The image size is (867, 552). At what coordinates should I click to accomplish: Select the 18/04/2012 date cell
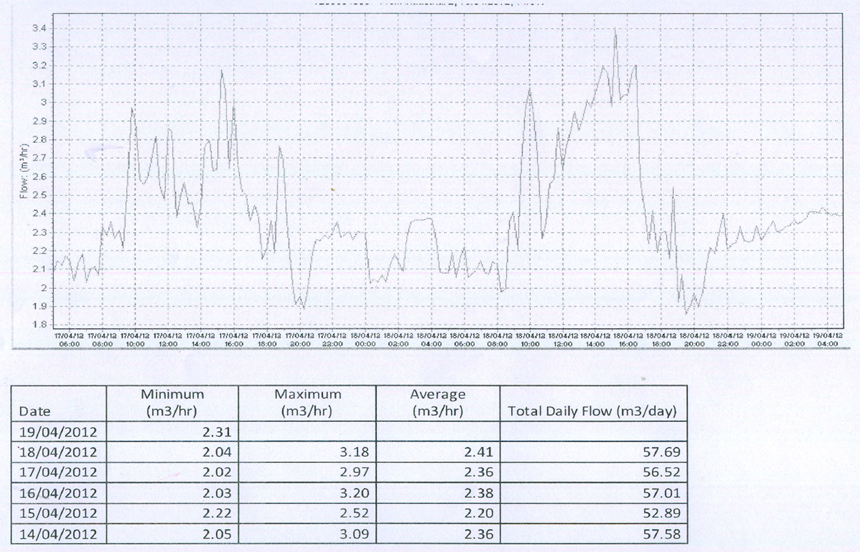57,452
